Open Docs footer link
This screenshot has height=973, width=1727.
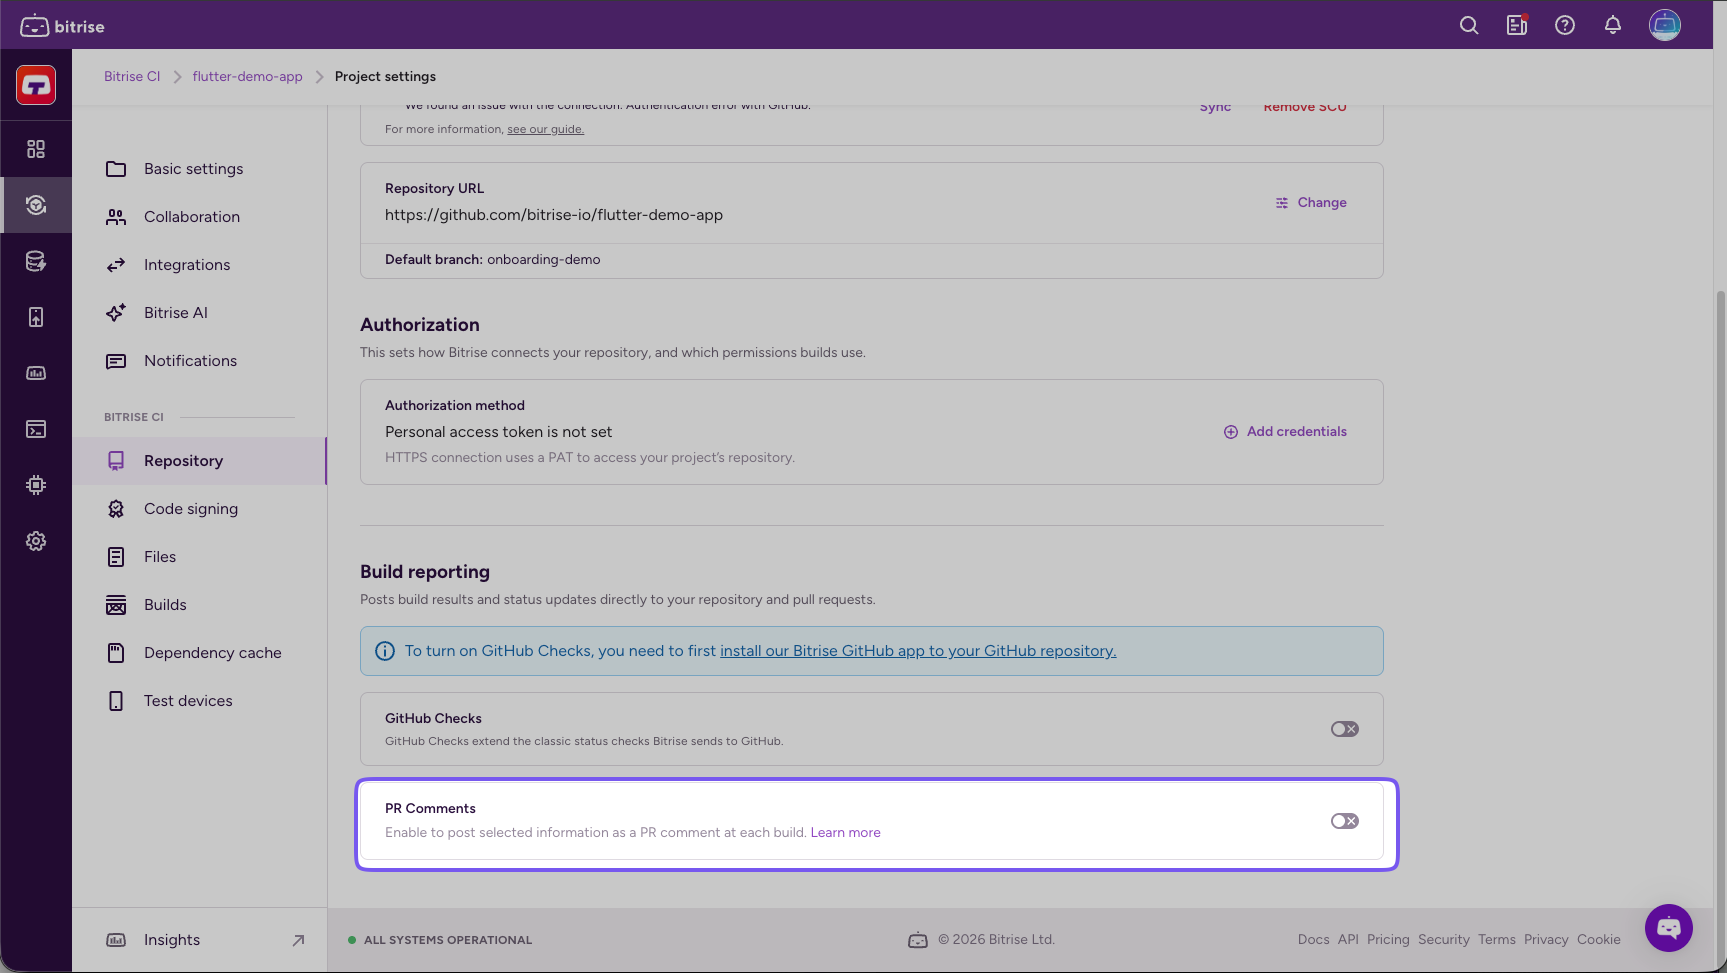(x=1313, y=940)
